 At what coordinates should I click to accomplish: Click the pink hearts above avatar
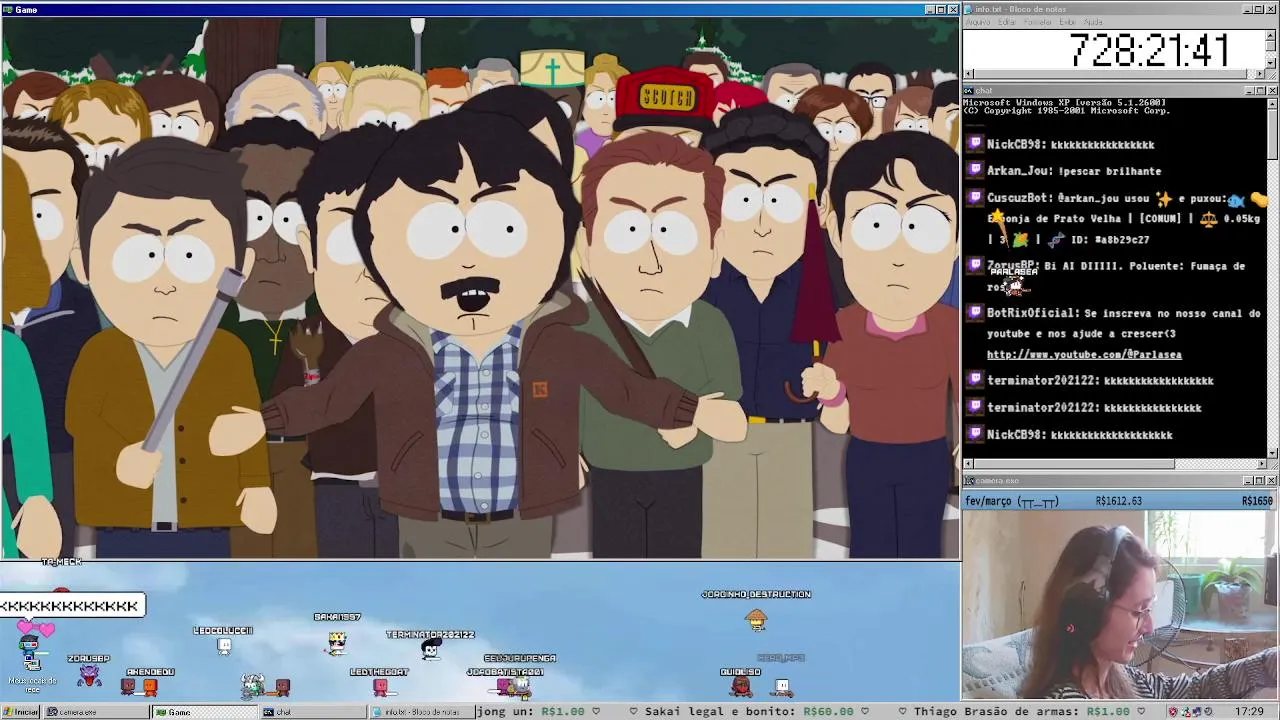[x=35, y=627]
